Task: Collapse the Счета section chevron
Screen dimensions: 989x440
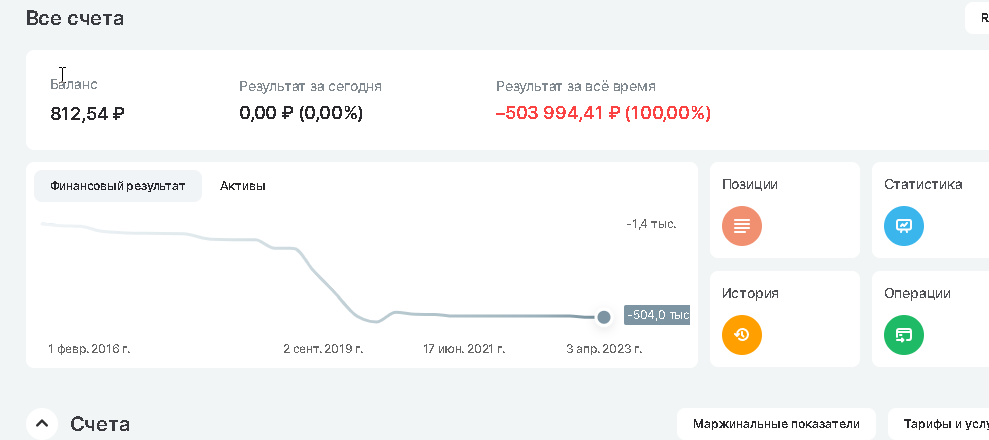Action: click(x=41, y=424)
